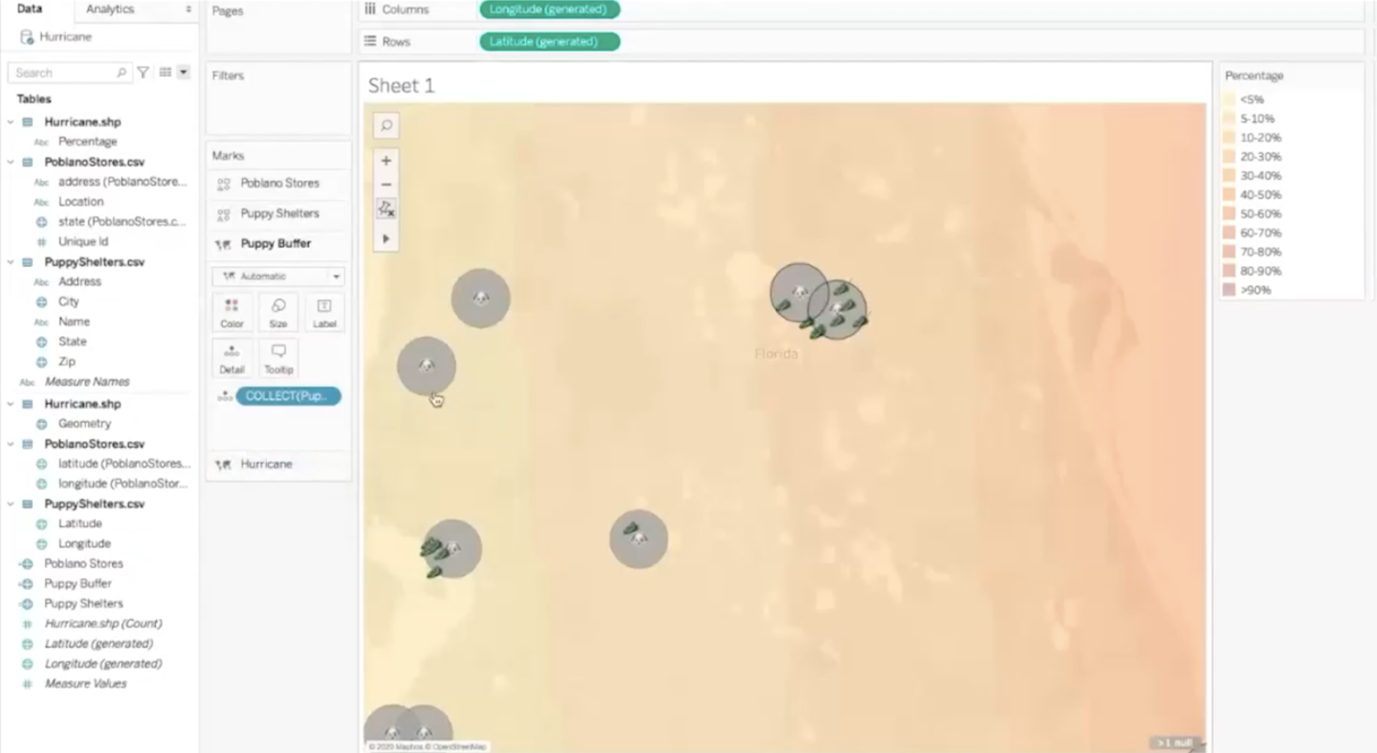This screenshot has height=753, width=1377.
Task: Open the Detail shelf on the Marks card
Action: [x=231, y=357]
